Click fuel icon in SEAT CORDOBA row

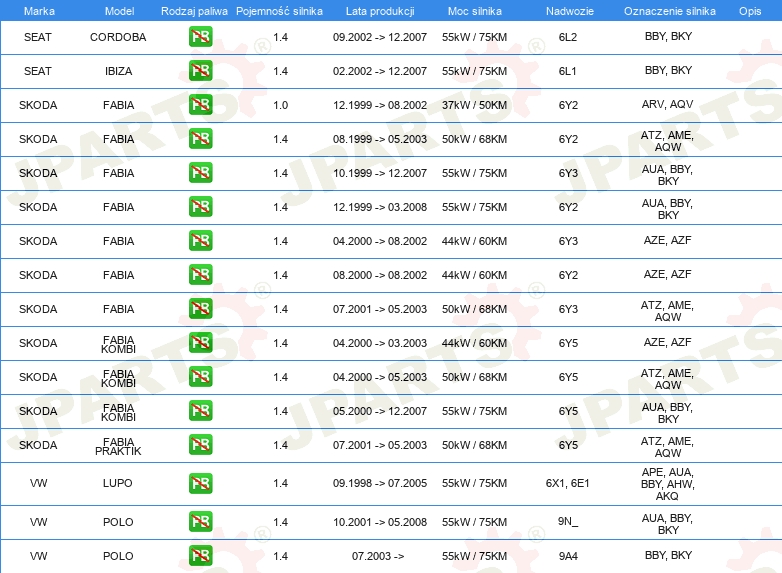200,37
